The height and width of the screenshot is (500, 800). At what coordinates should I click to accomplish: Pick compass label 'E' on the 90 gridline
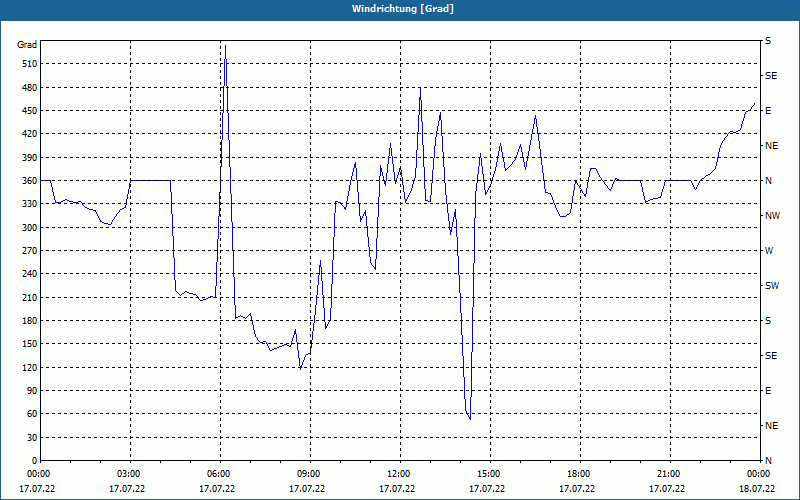(x=768, y=391)
